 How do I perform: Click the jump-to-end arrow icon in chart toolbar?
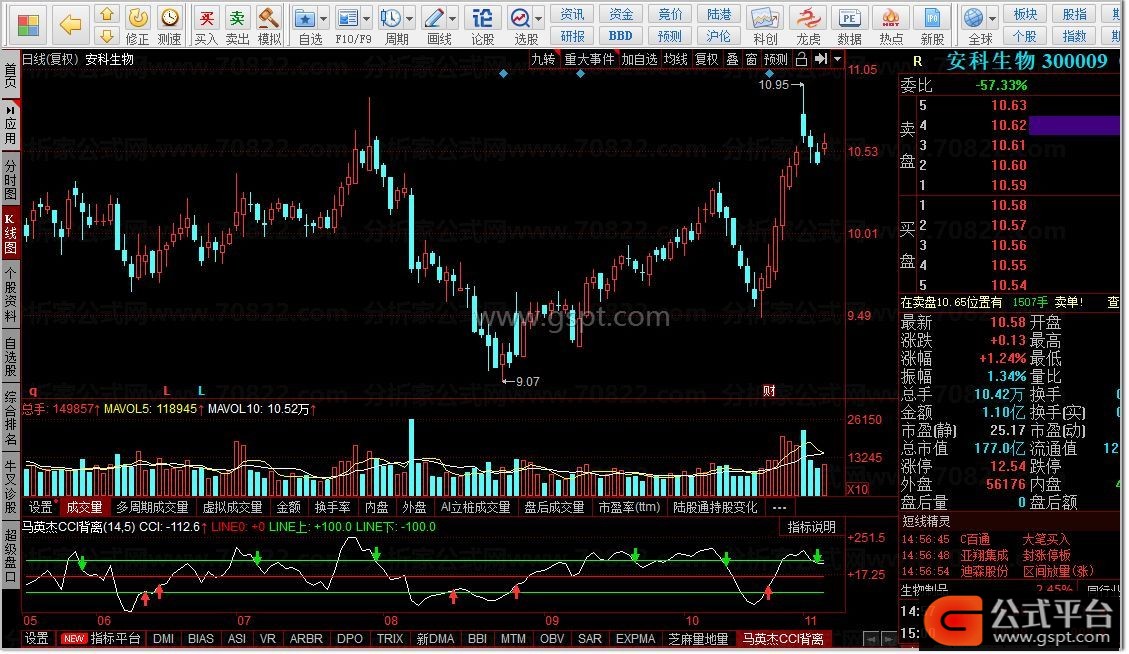pyautogui.click(x=821, y=60)
